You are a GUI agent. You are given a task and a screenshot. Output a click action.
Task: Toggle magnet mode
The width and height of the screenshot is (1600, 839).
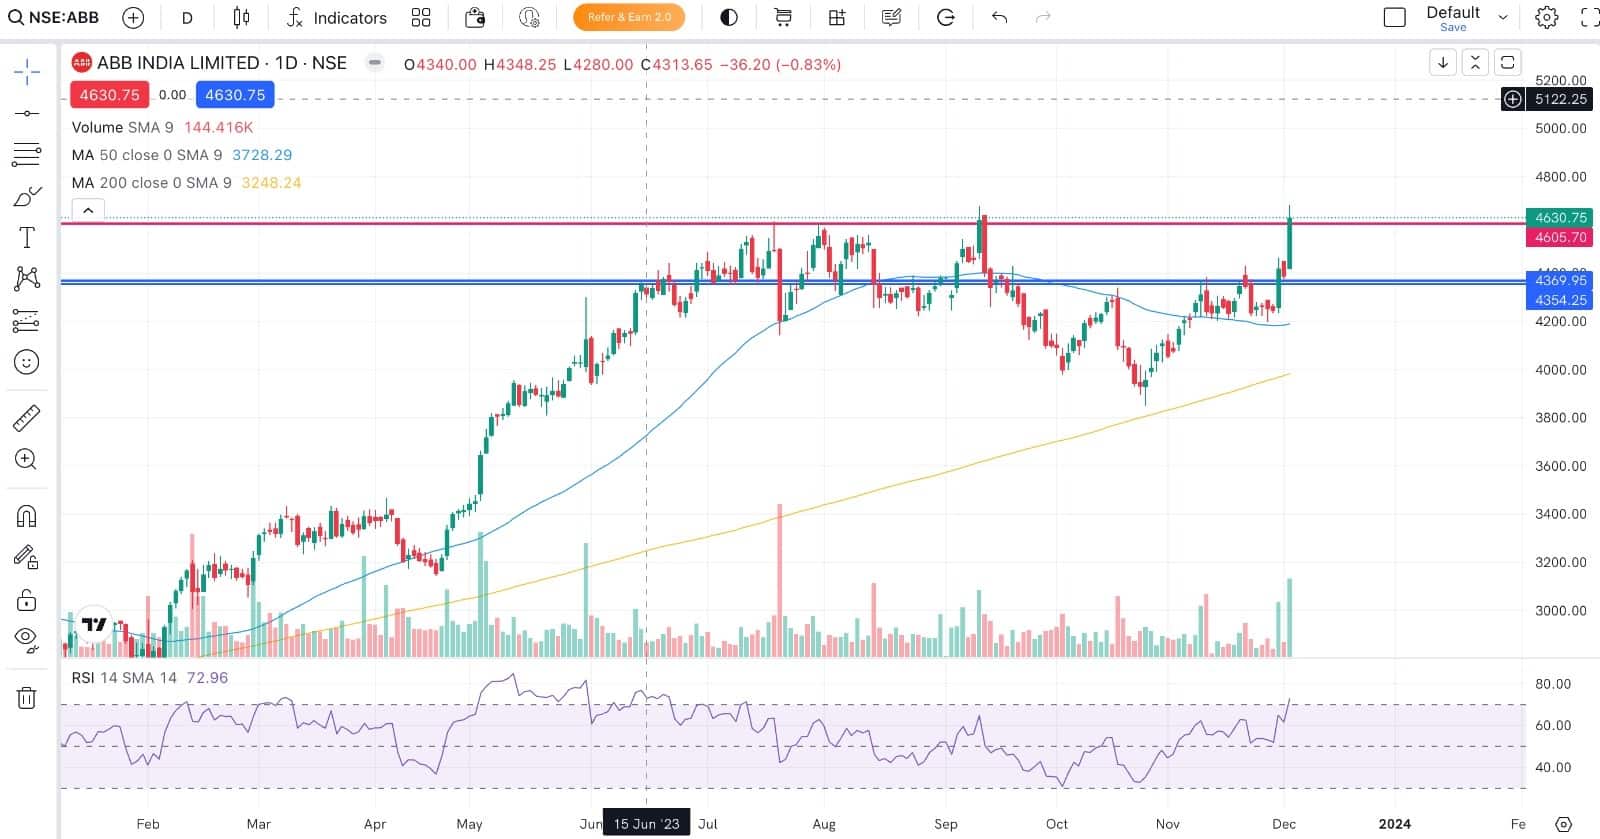point(27,516)
